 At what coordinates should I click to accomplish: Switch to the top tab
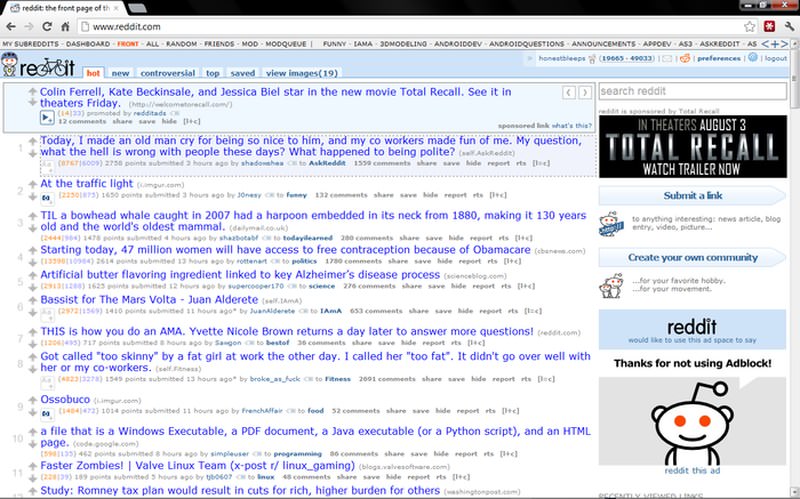coord(213,73)
